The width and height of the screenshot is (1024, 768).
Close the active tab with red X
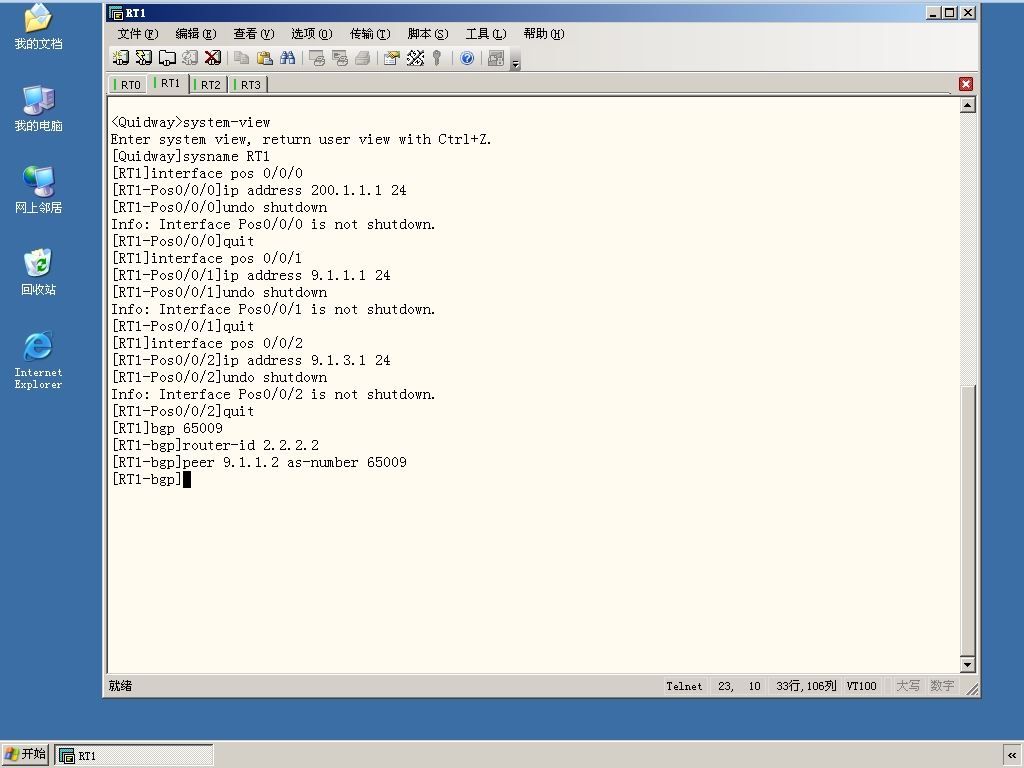point(966,84)
